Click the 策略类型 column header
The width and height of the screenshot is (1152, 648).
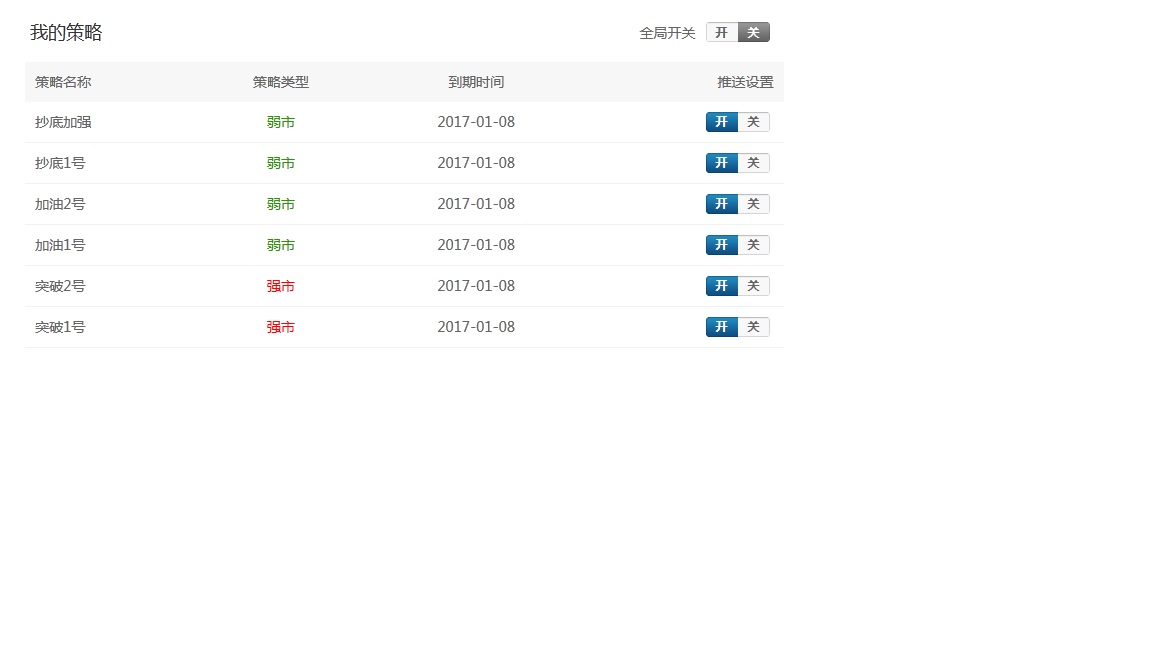pyautogui.click(x=281, y=82)
